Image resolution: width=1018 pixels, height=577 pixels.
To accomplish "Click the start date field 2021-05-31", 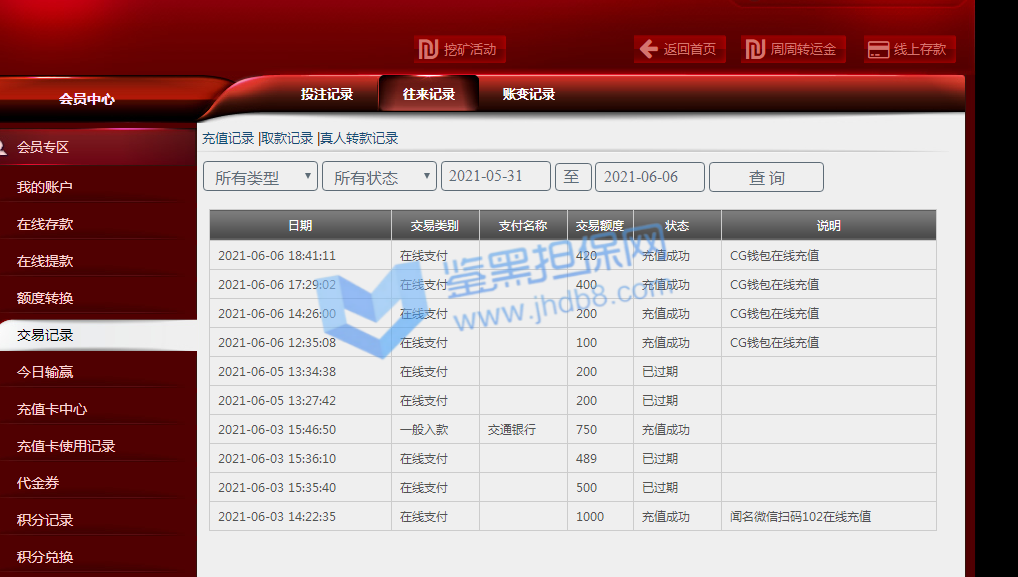I will pyautogui.click(x=496, y=176).
